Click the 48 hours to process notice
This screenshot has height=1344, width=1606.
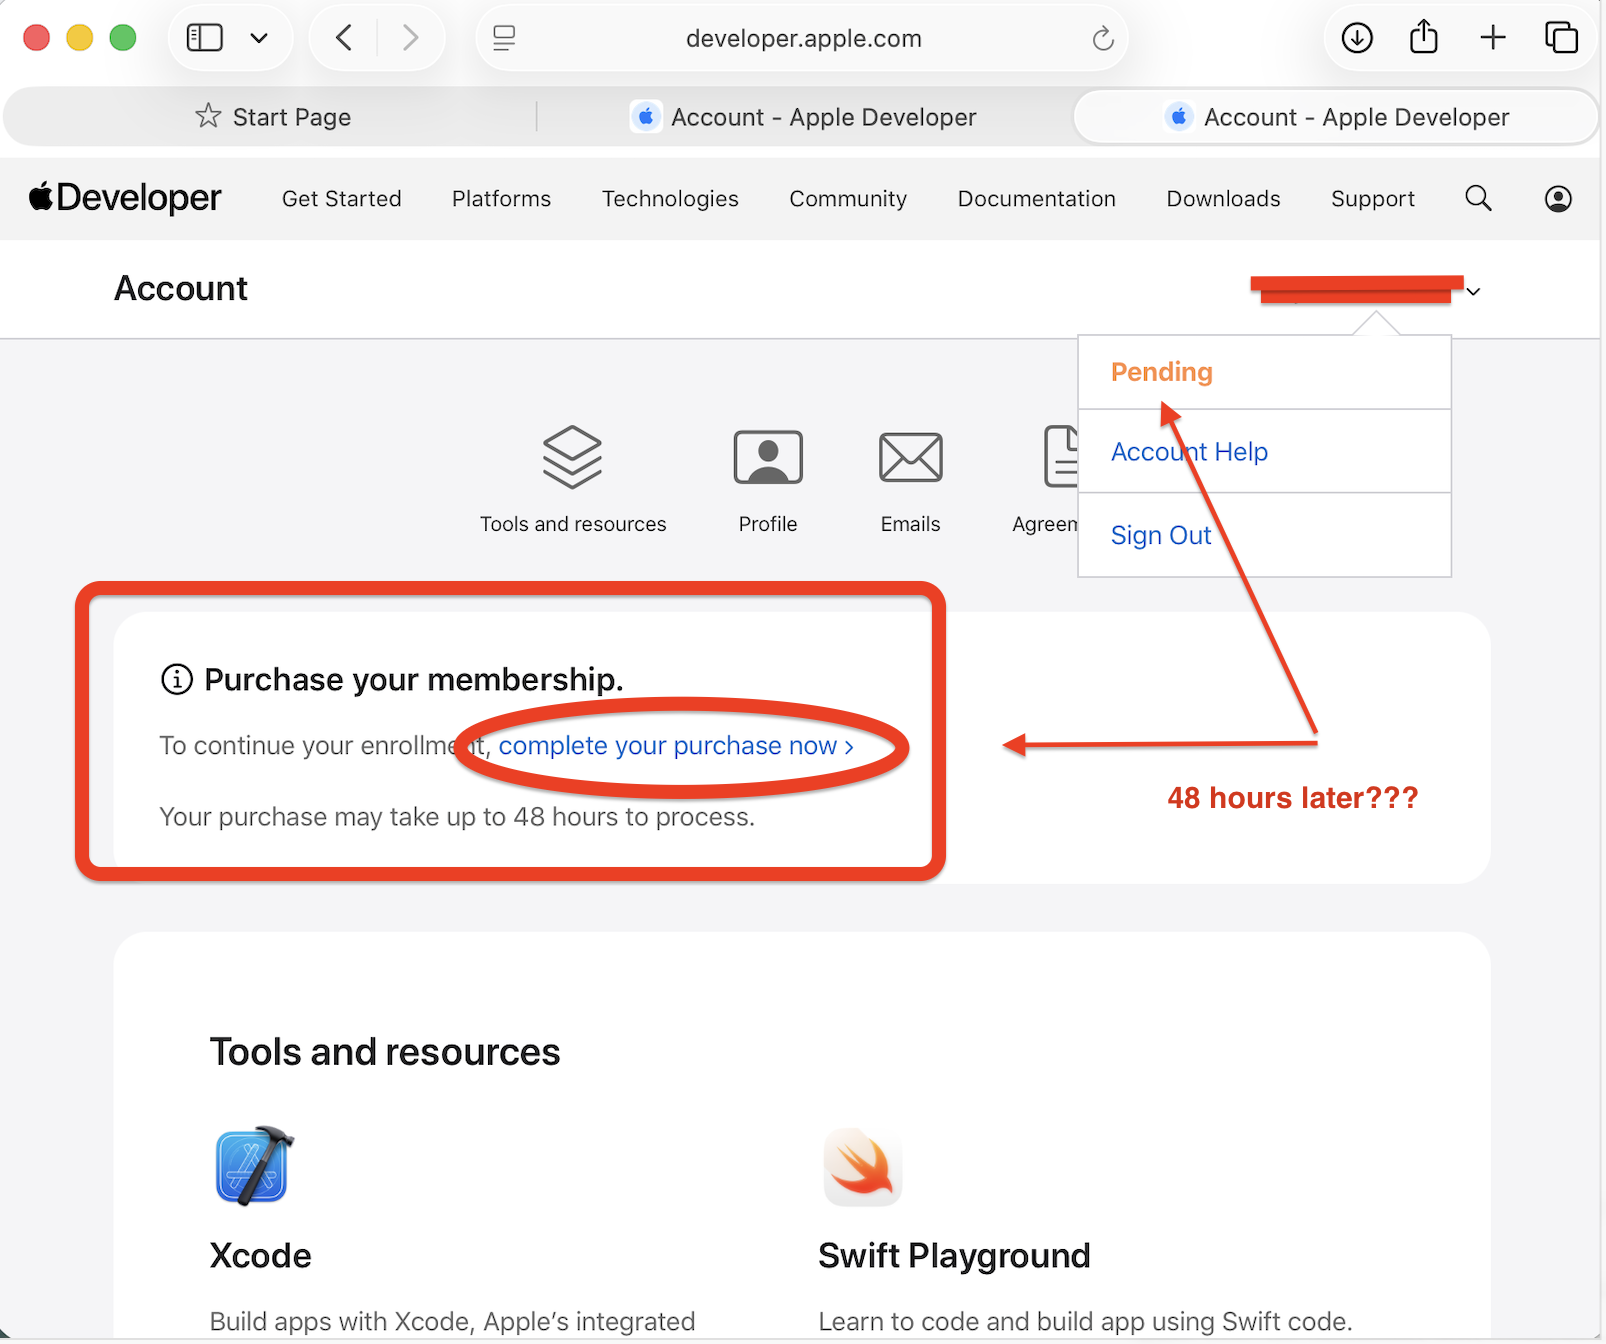[x=457, y=817]
